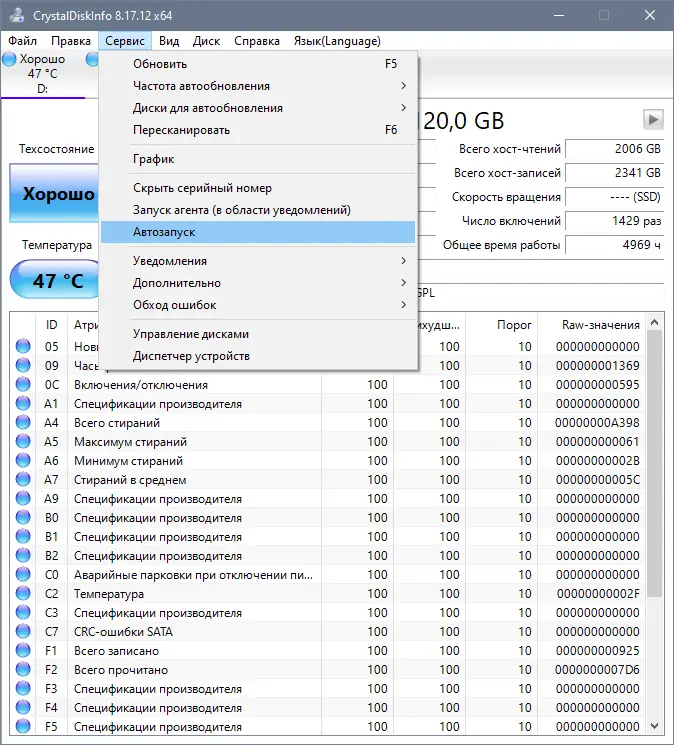Open the Справка menu

tap(257, 41)
